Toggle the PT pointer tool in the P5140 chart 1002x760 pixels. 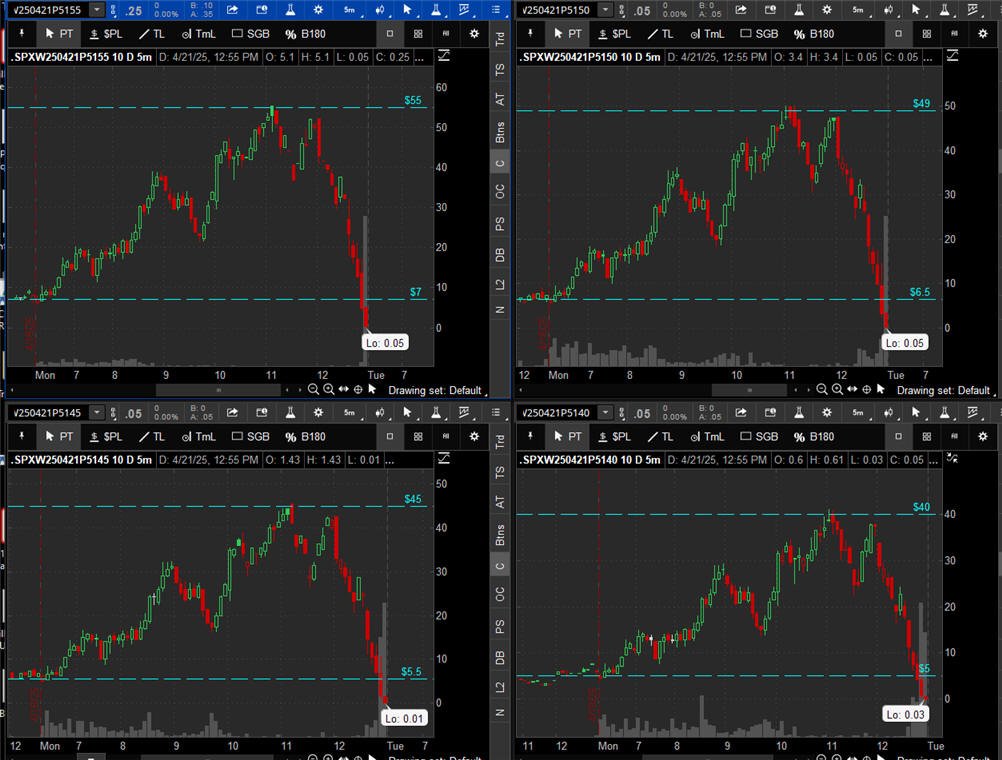[x=565, y=436]
